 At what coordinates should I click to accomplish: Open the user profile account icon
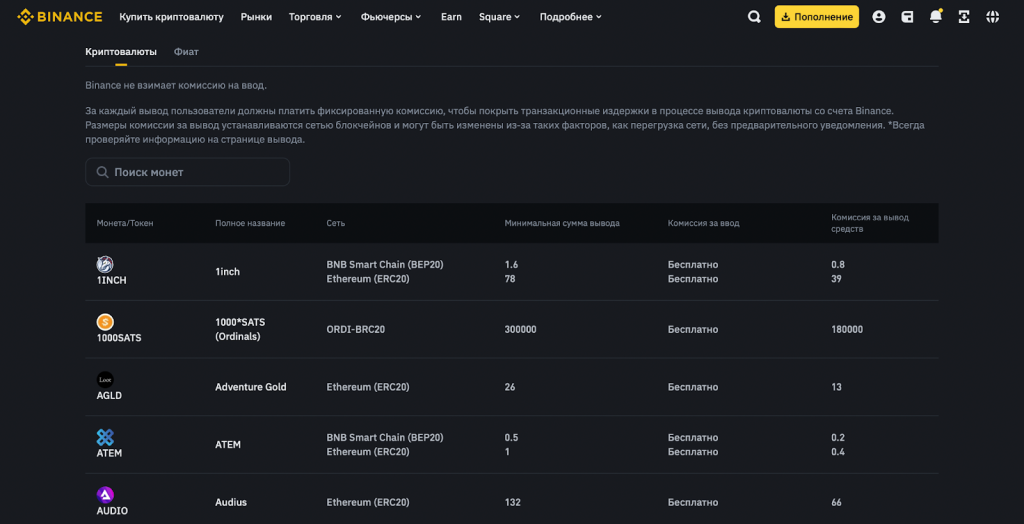point(878,17)
